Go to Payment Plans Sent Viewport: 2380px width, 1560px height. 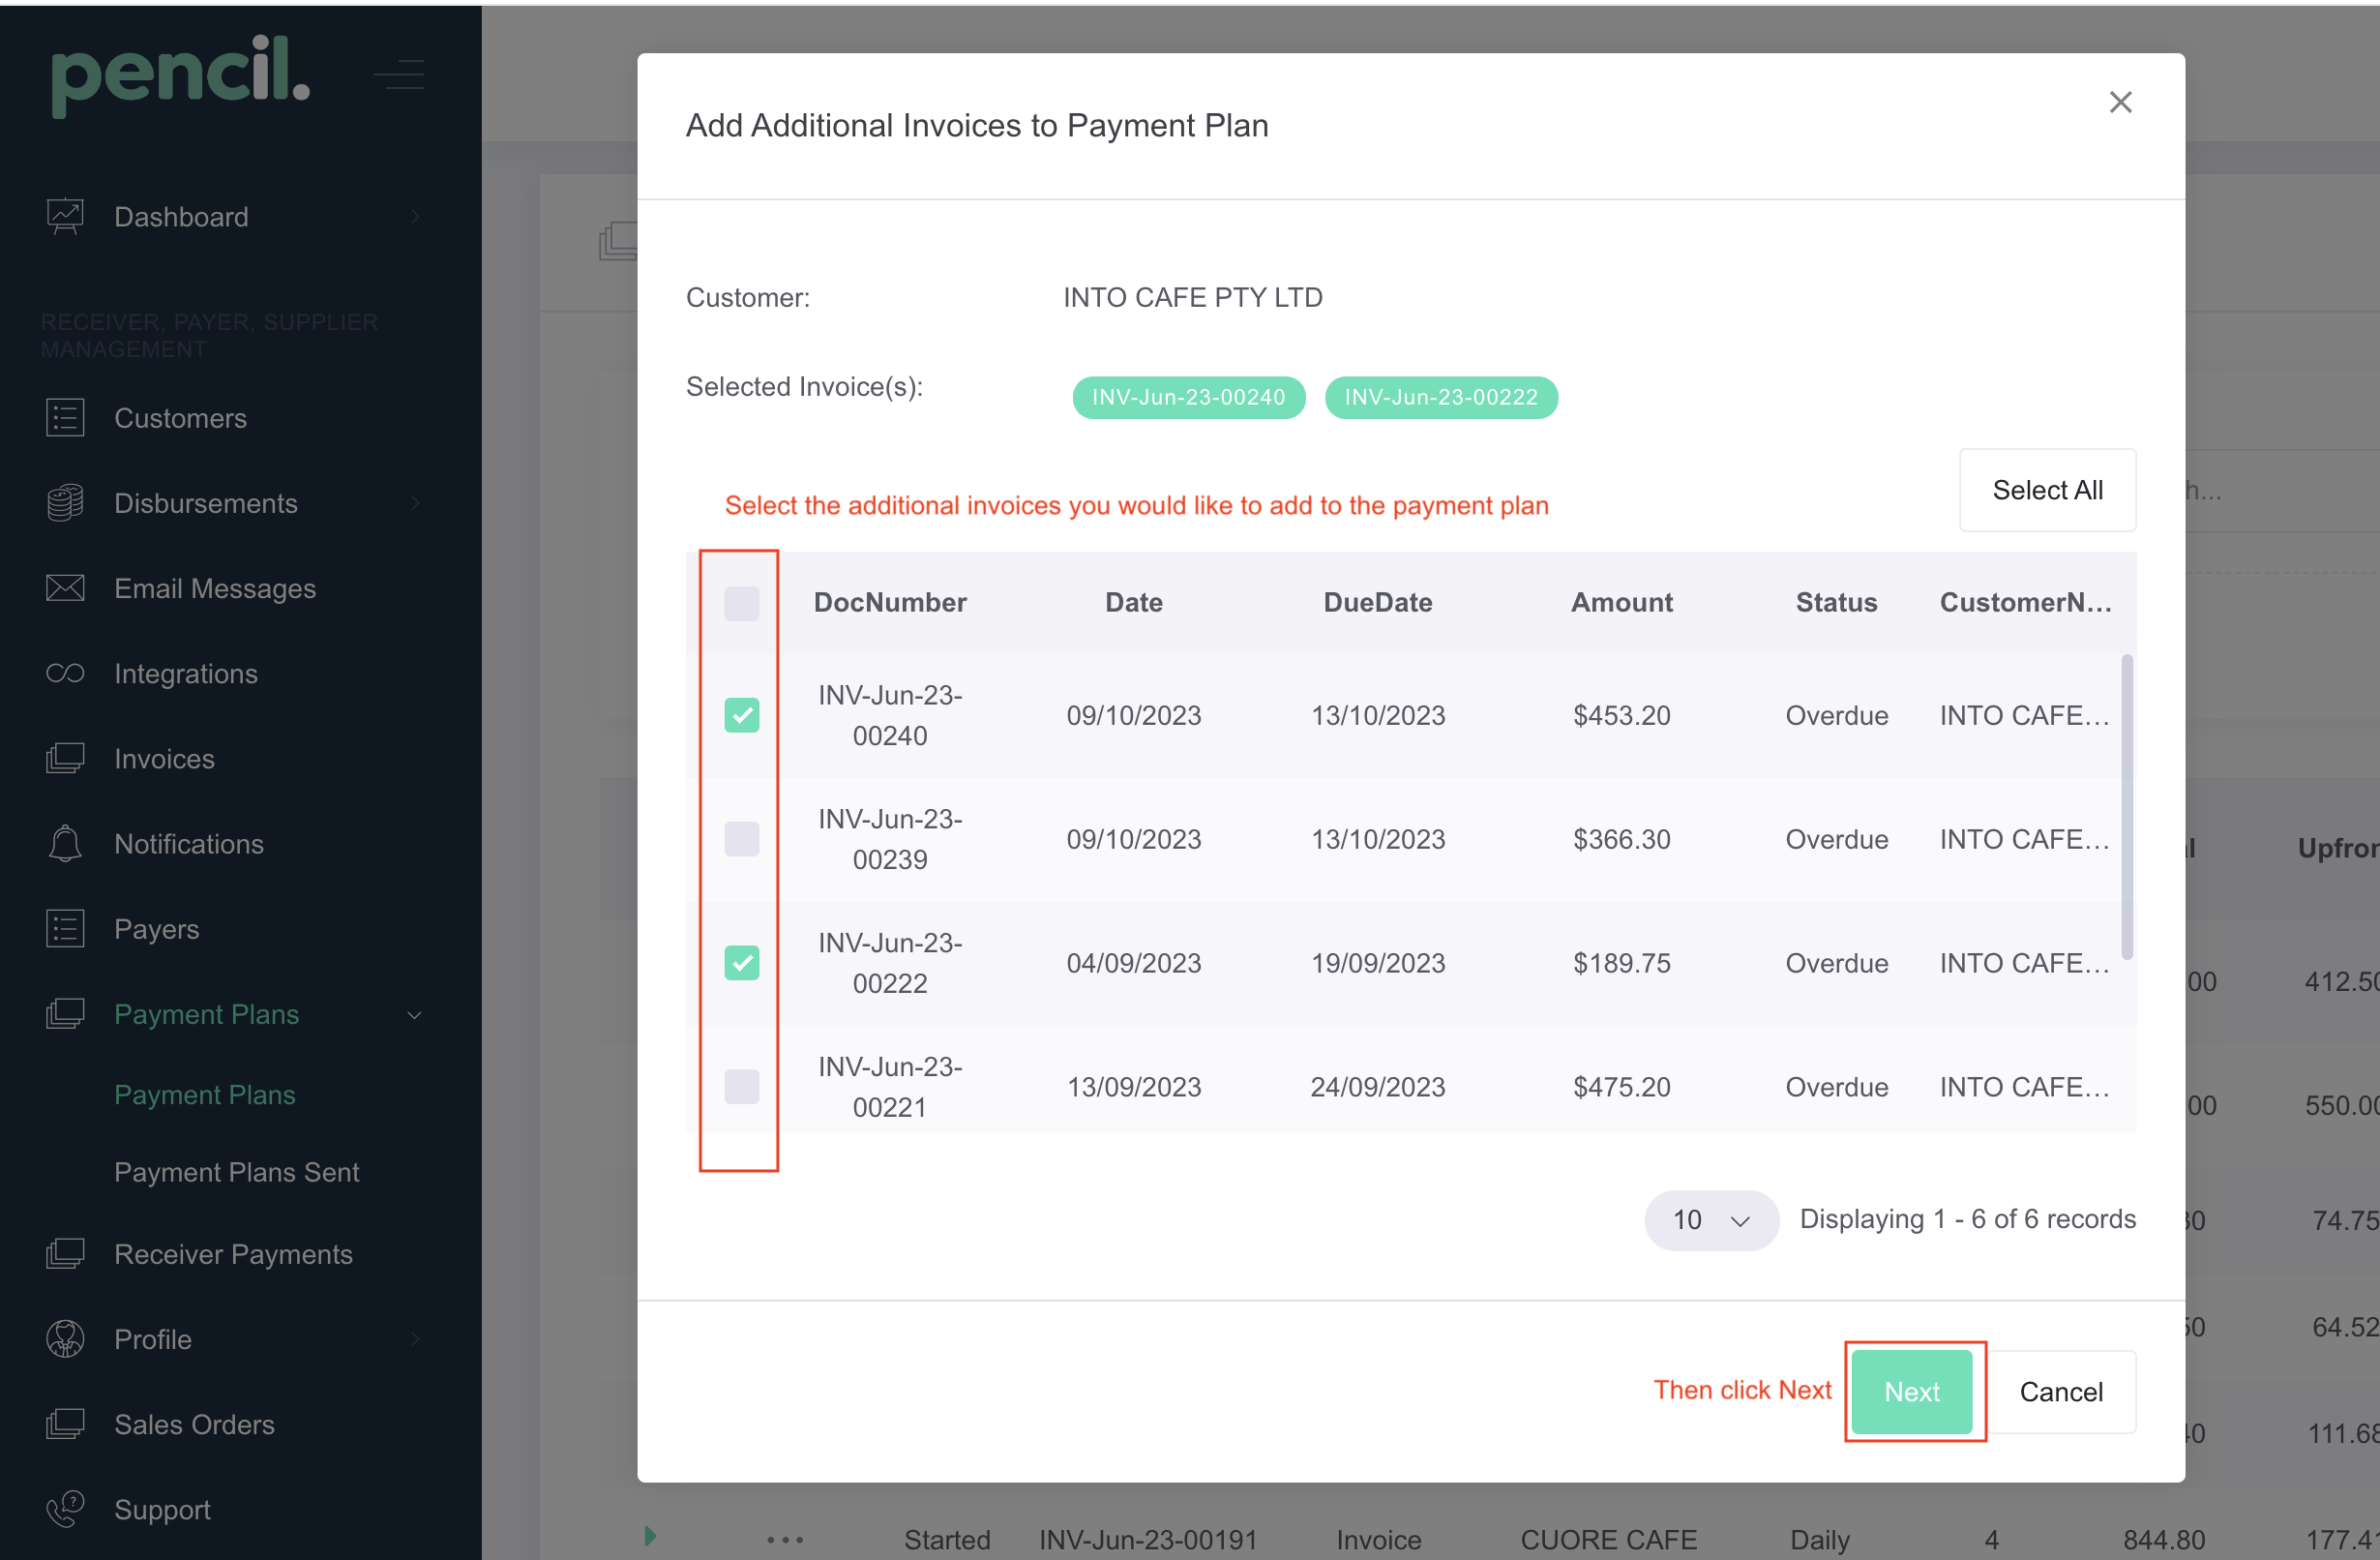[236, 1171]
